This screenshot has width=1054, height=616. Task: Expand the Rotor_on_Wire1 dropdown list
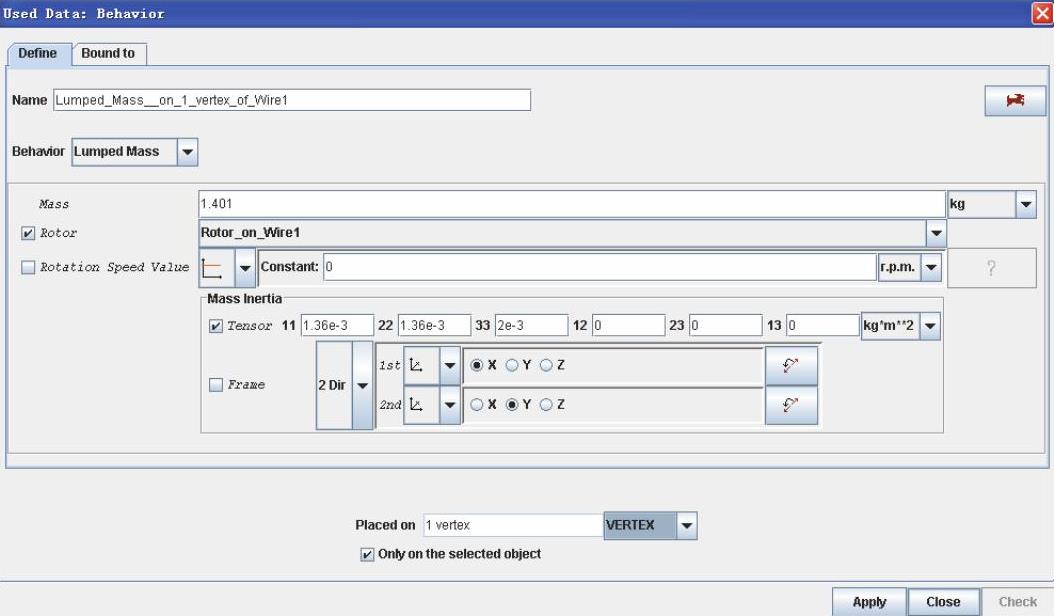[x=936, y=233]
